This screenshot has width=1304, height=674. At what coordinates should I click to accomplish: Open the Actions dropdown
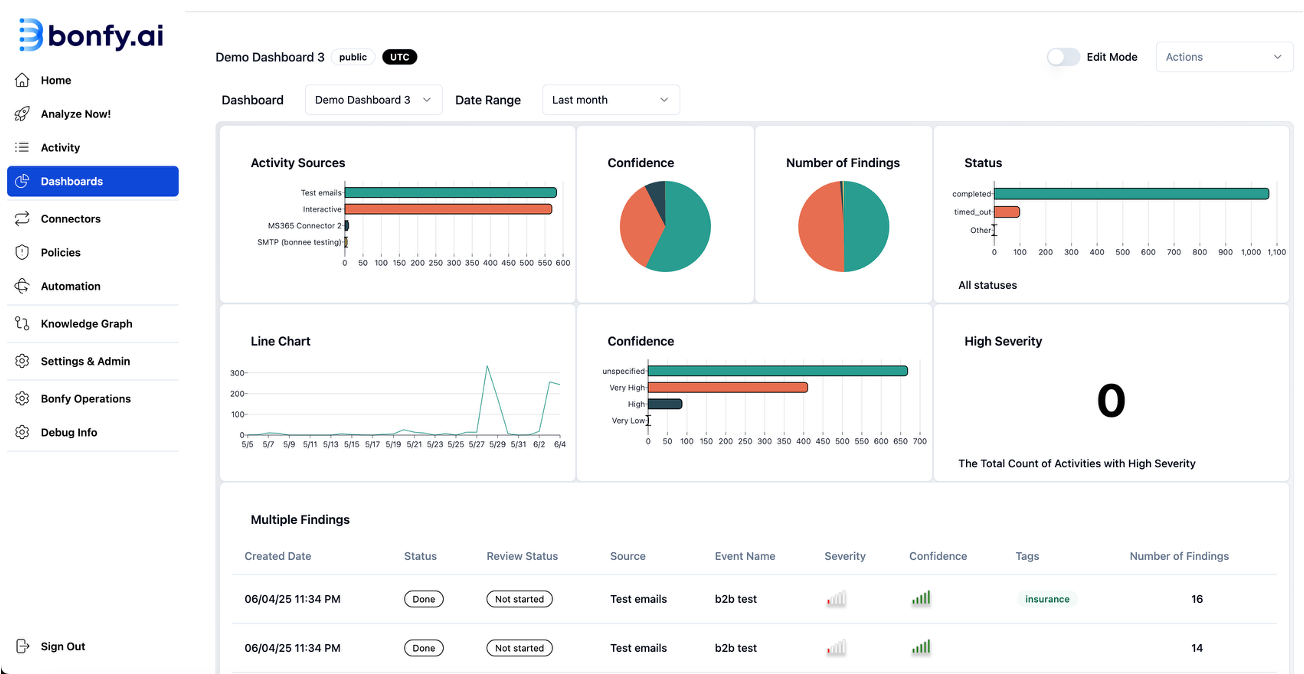pyautogui.click(x=1223, y=57)
